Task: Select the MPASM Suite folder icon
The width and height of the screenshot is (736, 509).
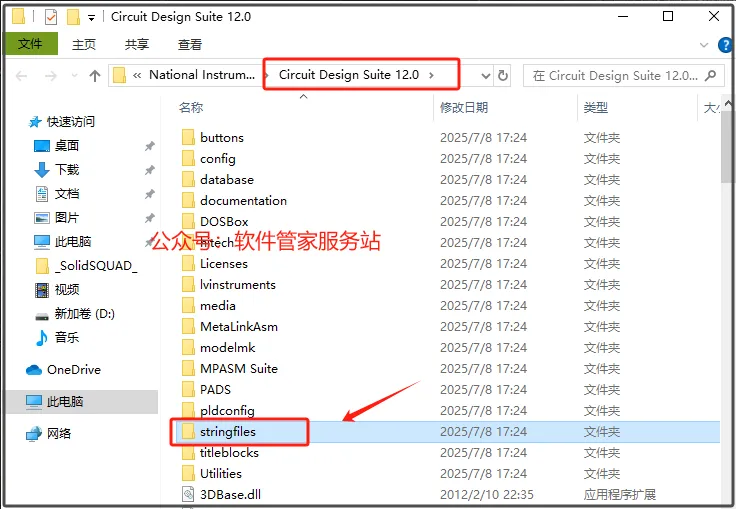Action: (188, 369)
